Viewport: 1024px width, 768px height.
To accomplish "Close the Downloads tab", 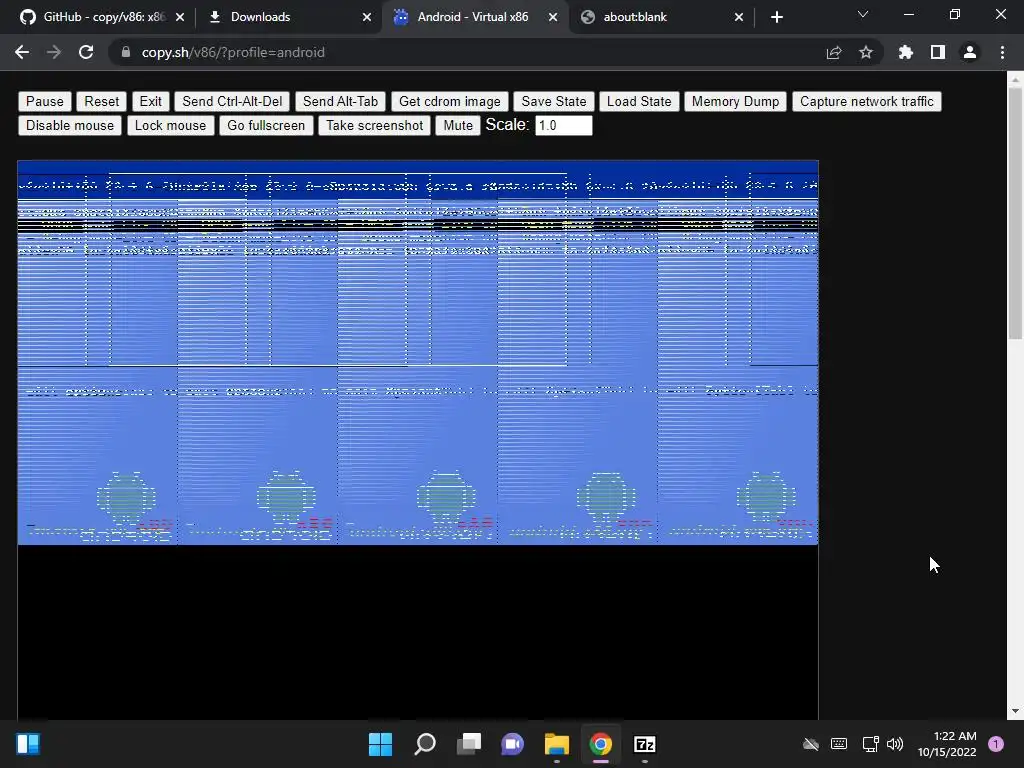I will click(x=367, y=17).
